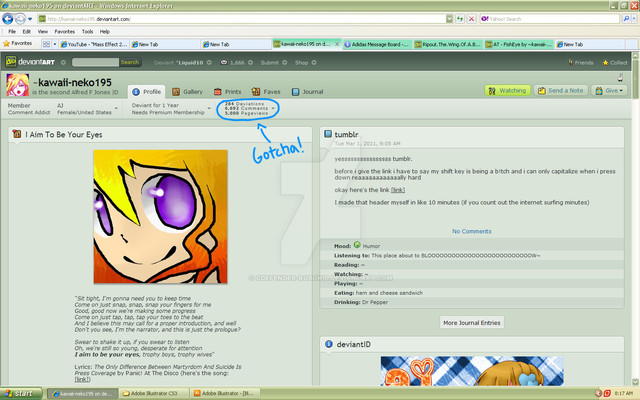
Task: Open the Help menu
Action: pos(105,31)
